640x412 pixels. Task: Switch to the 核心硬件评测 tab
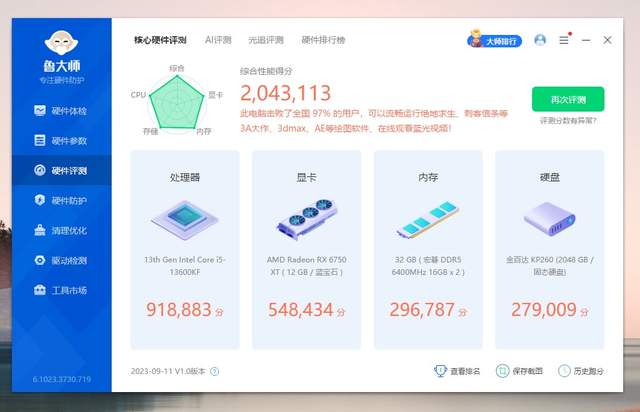(x=160, y=40)
